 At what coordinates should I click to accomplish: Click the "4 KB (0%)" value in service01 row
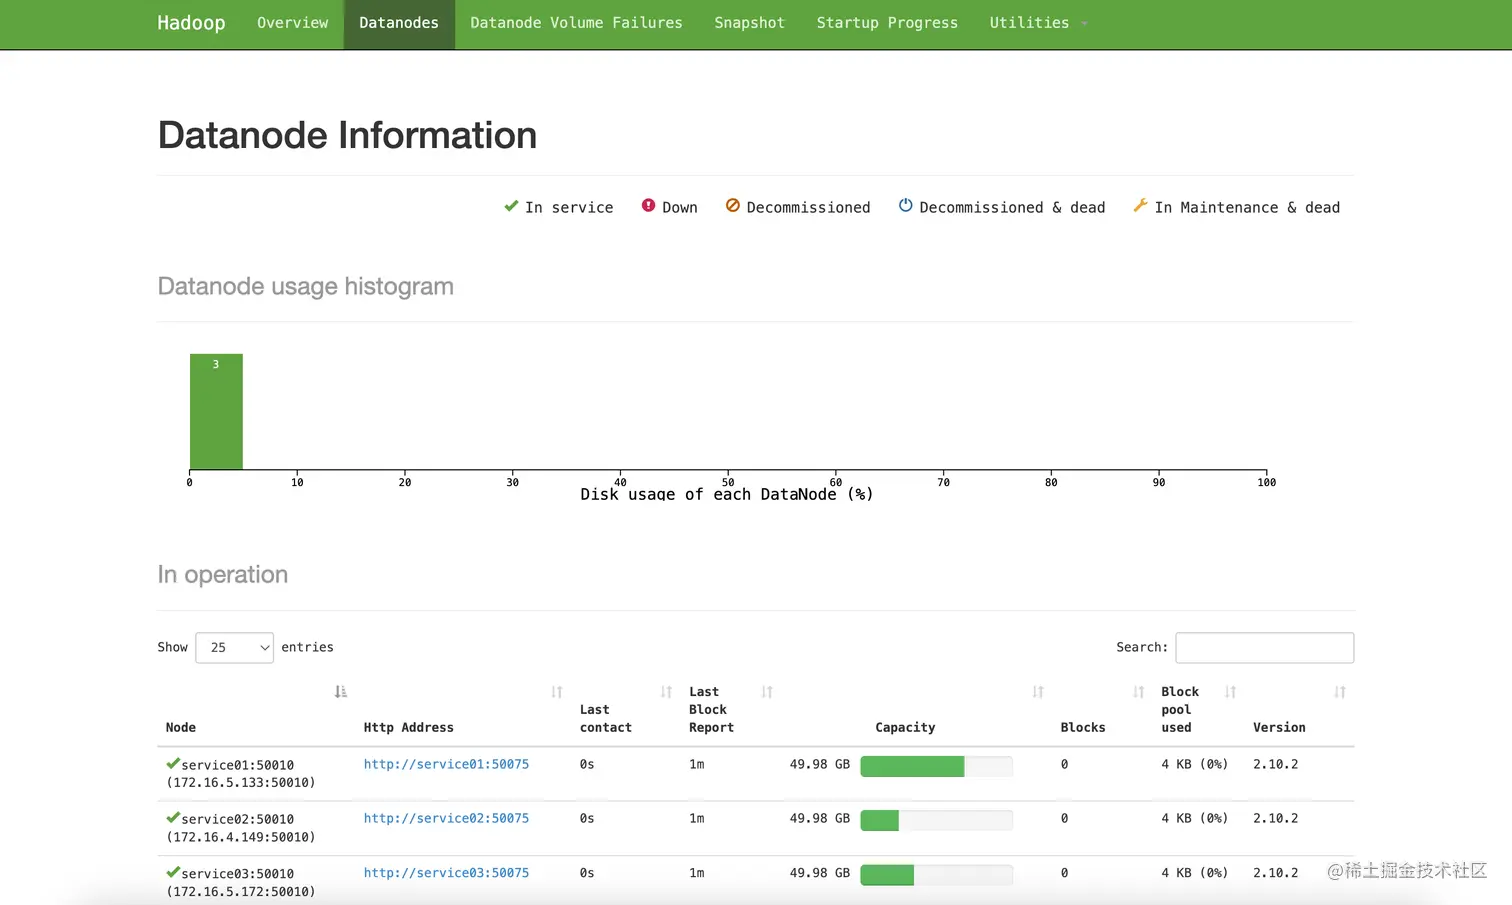(x=1195, y=764)
